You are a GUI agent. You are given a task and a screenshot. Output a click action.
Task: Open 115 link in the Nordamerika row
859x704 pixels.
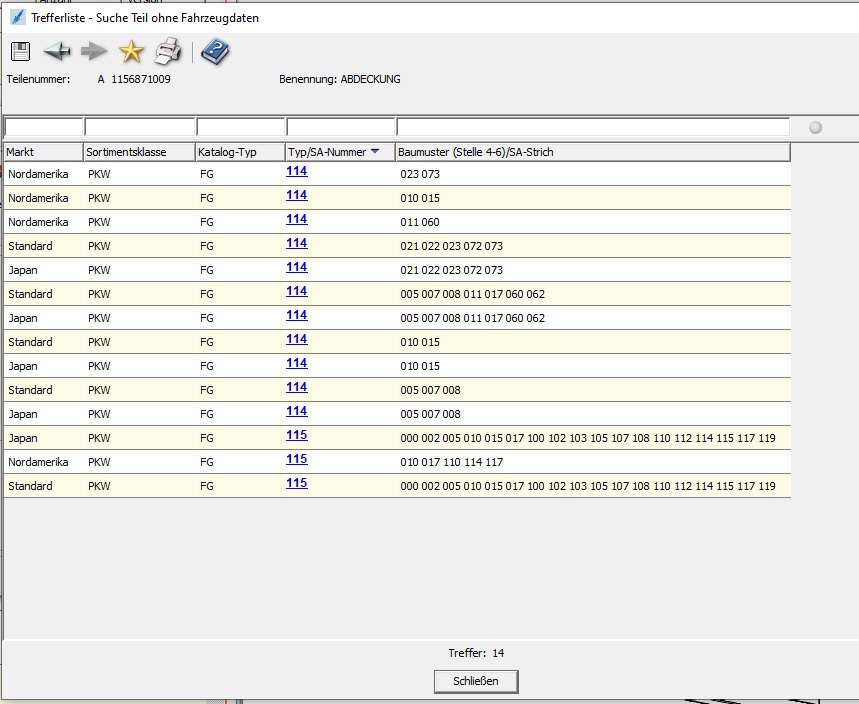(296, 459)
